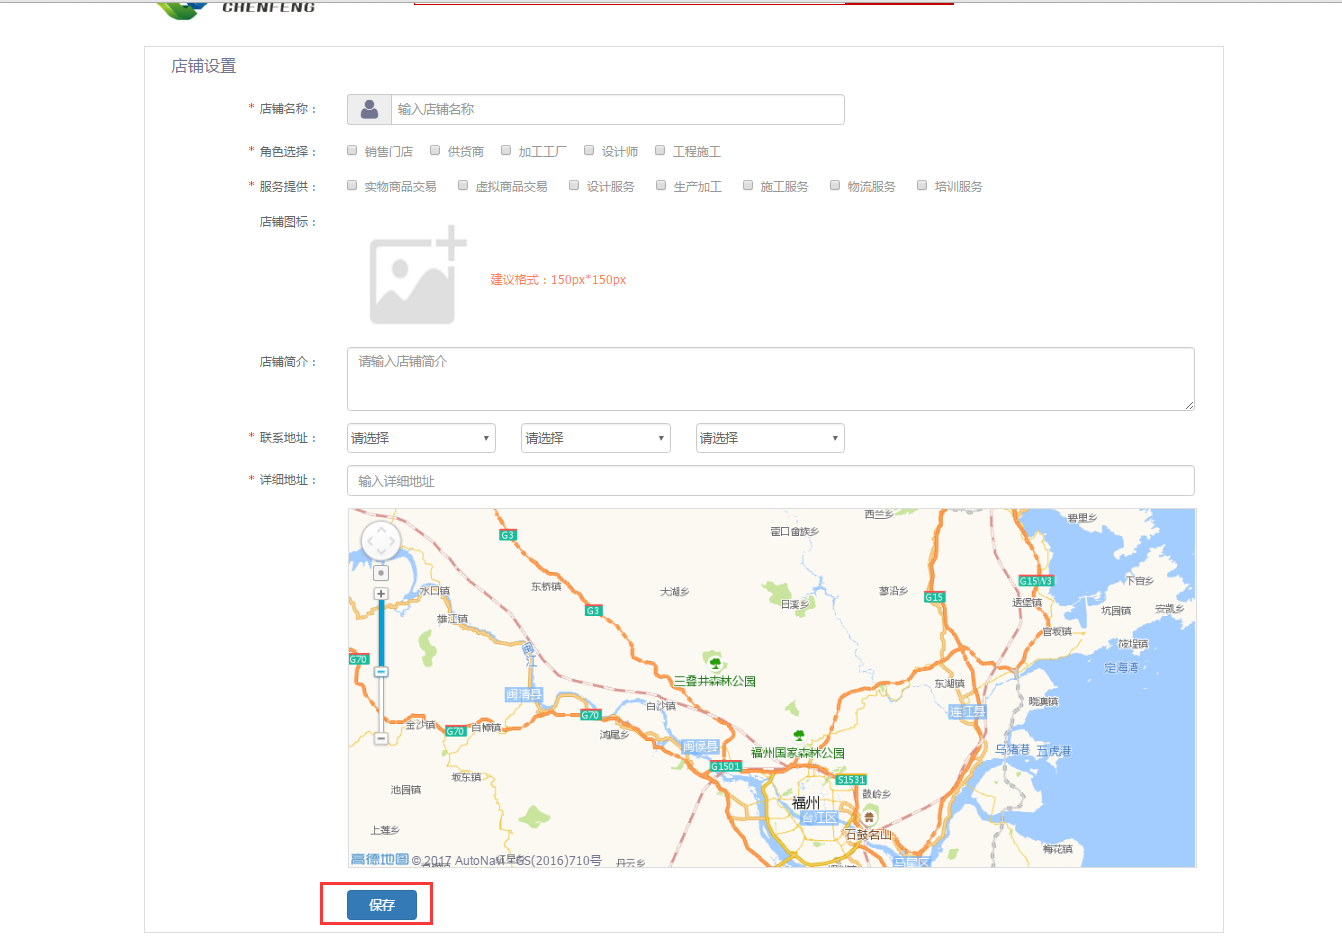The width and height of the screenshot is (1342, 947).
Task: Focus the 输入详细地址 address field
Action: pos(771,481)
